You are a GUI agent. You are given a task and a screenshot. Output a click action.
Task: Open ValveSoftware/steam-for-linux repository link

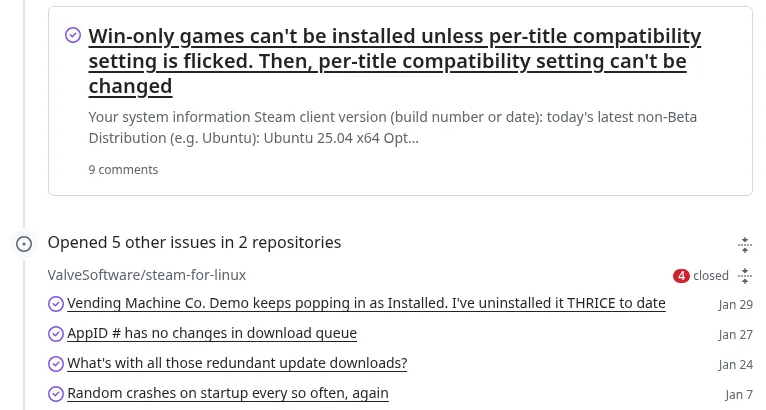(x=147, y=275)
